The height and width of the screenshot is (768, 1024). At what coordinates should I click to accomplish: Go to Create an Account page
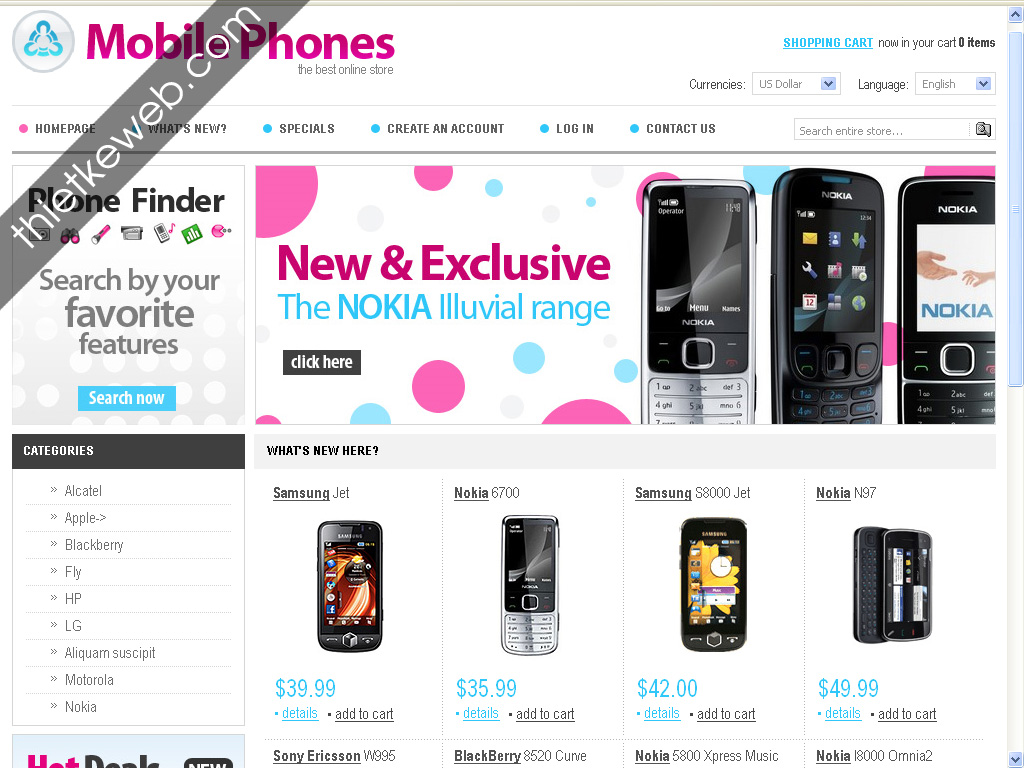pyautogui.click(x=445, y=129)
